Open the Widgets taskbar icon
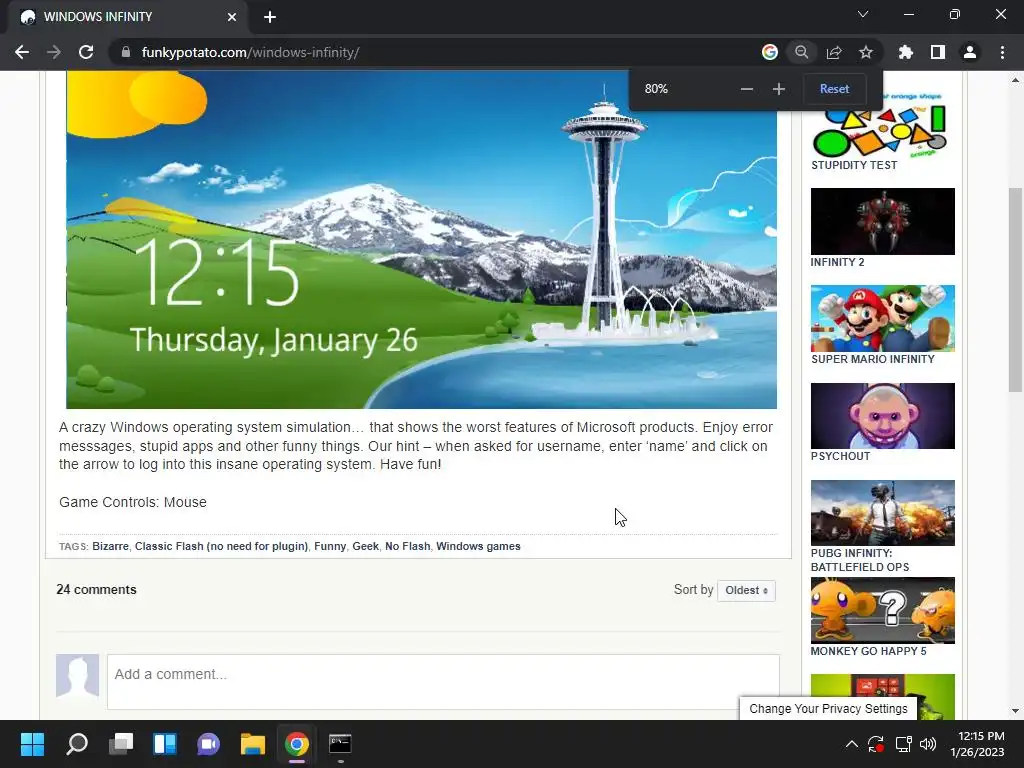 click(165, 744)
